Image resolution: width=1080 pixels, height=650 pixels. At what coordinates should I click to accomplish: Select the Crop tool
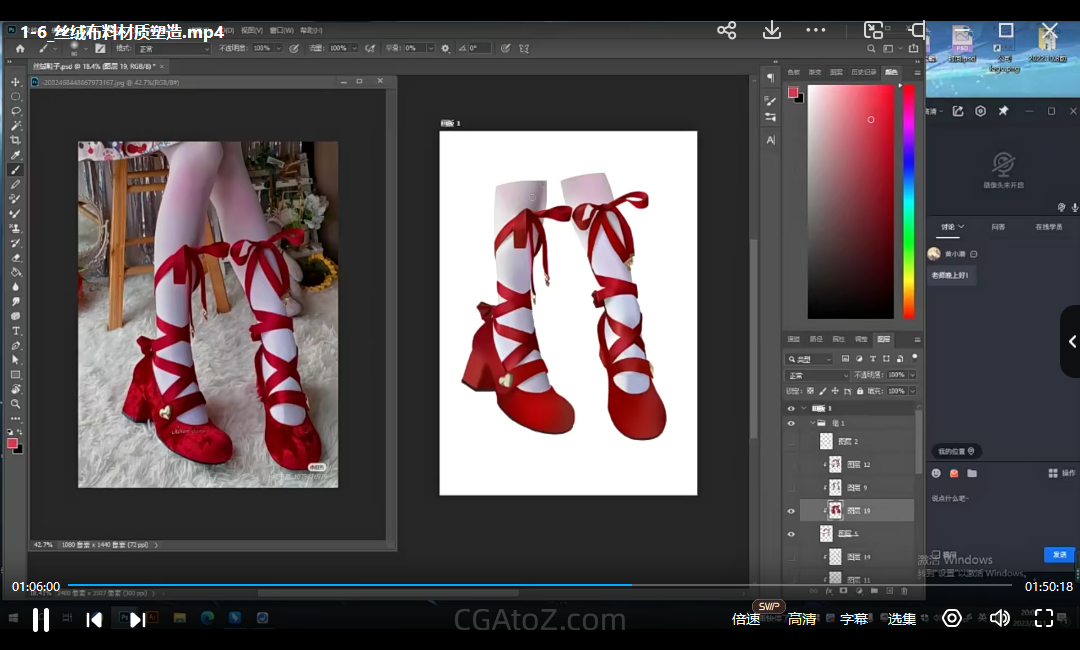(x=15, y=141)
